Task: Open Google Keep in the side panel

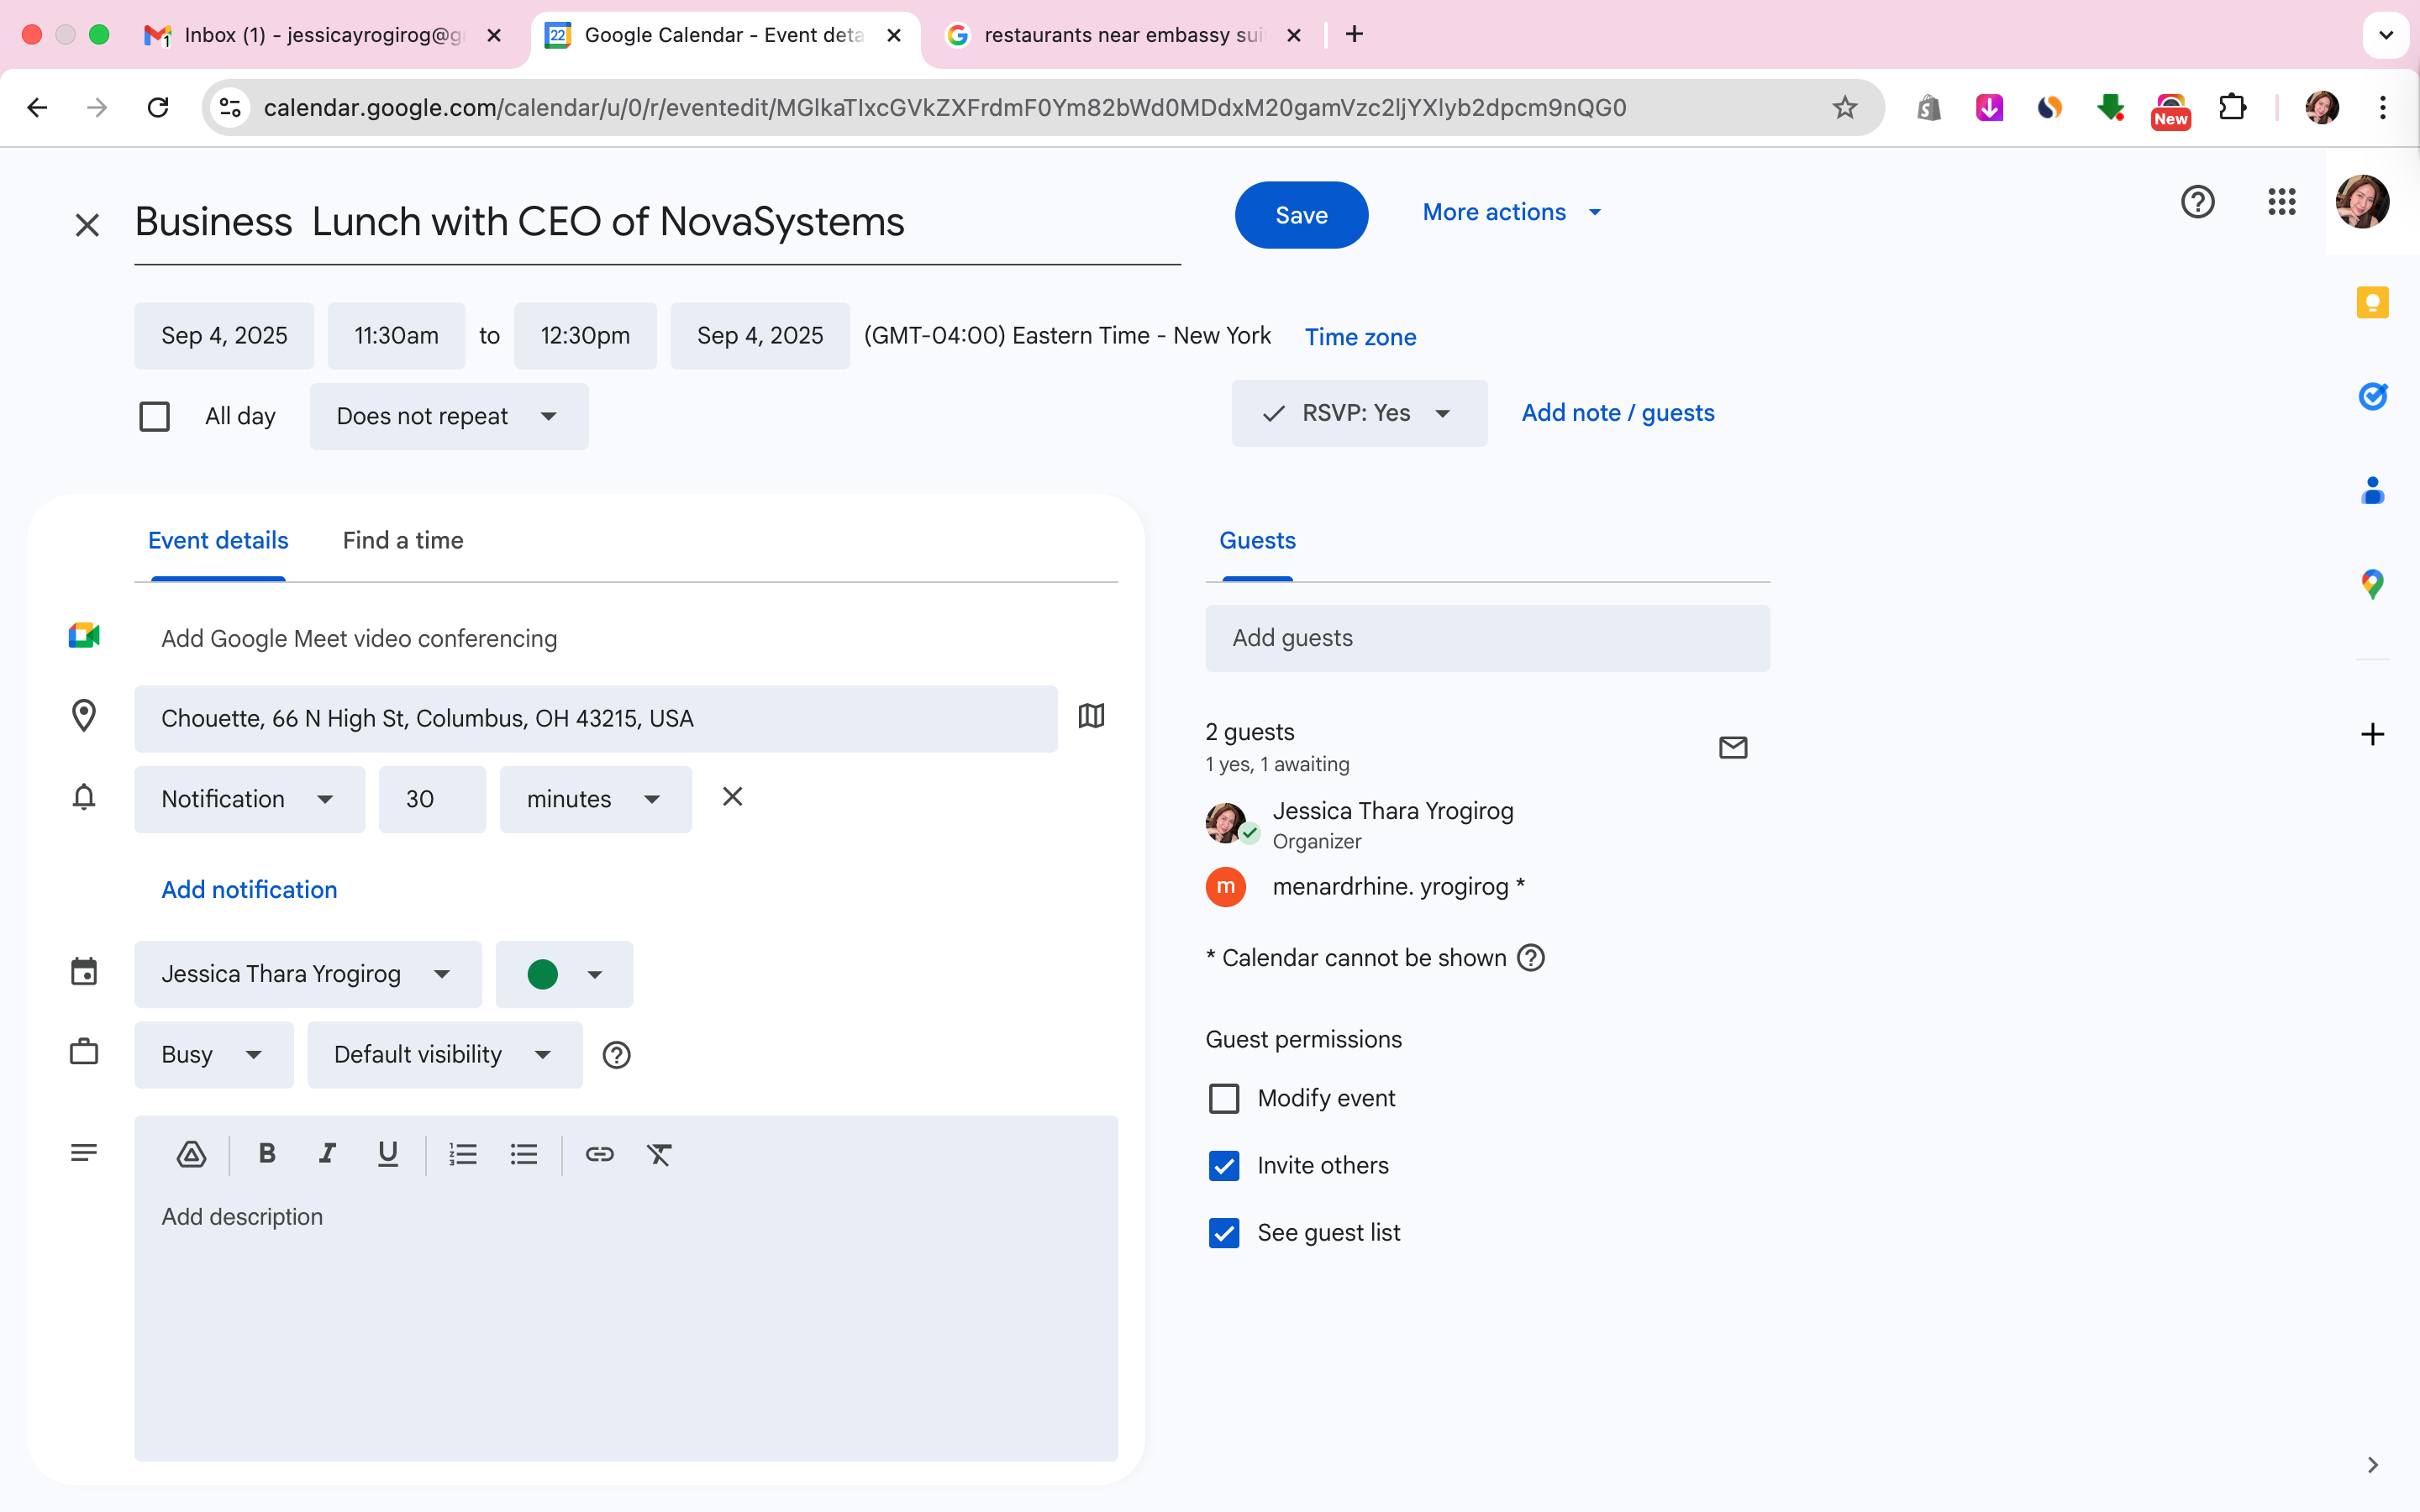Action: tap(2372, 302)
